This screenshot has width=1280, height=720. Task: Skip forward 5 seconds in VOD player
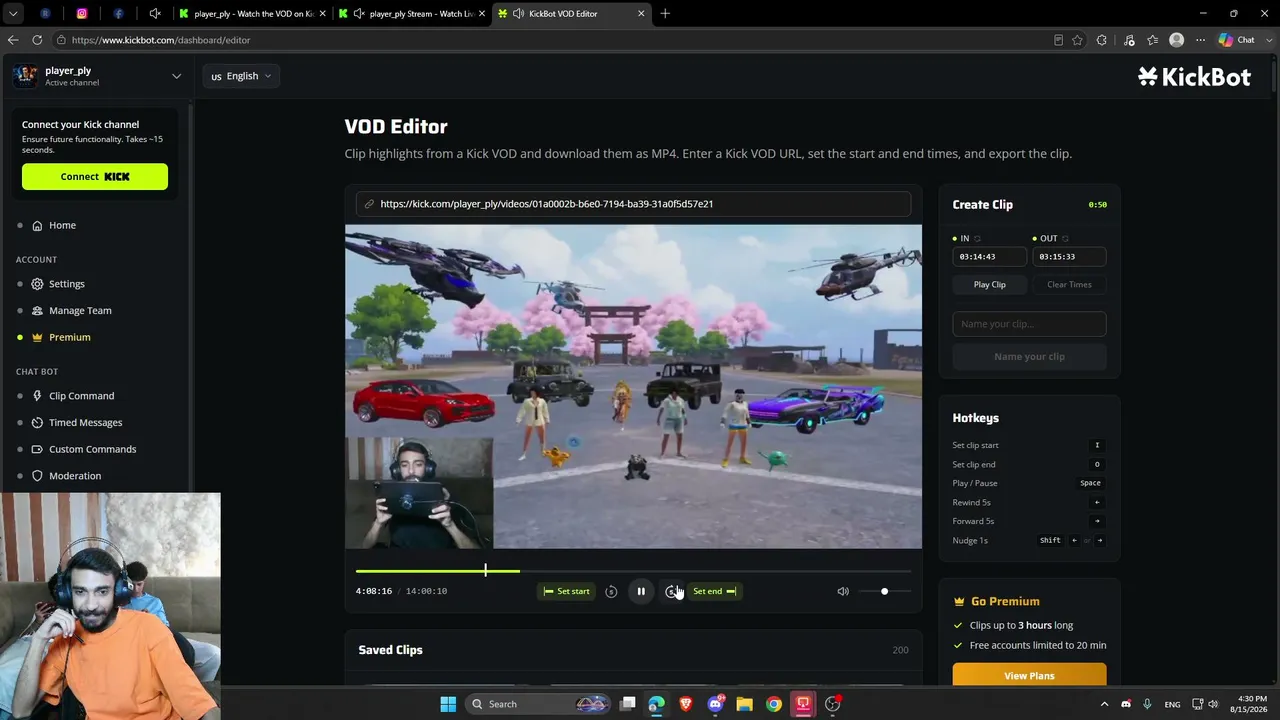click(671, 591)
